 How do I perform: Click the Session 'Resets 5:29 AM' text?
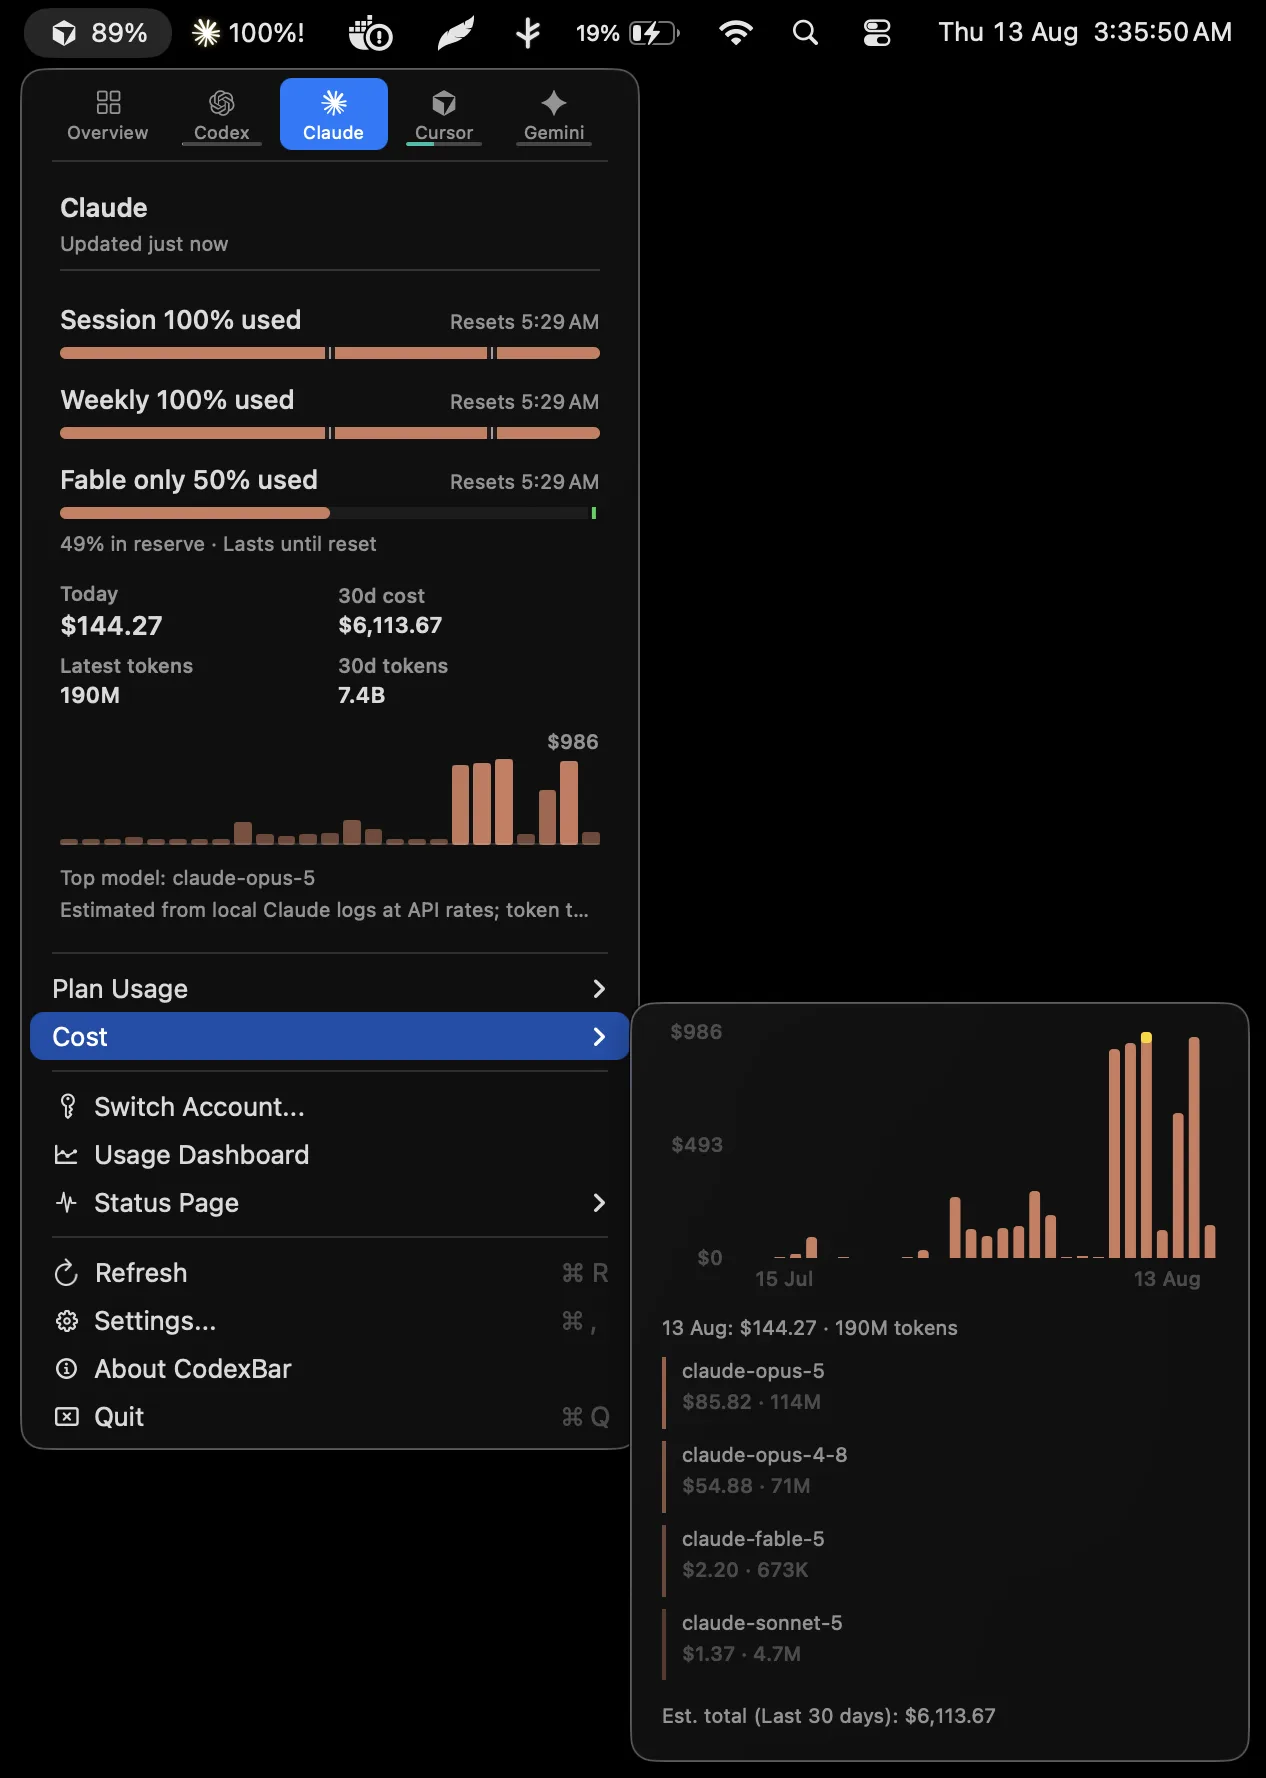[x=524, y=322]
